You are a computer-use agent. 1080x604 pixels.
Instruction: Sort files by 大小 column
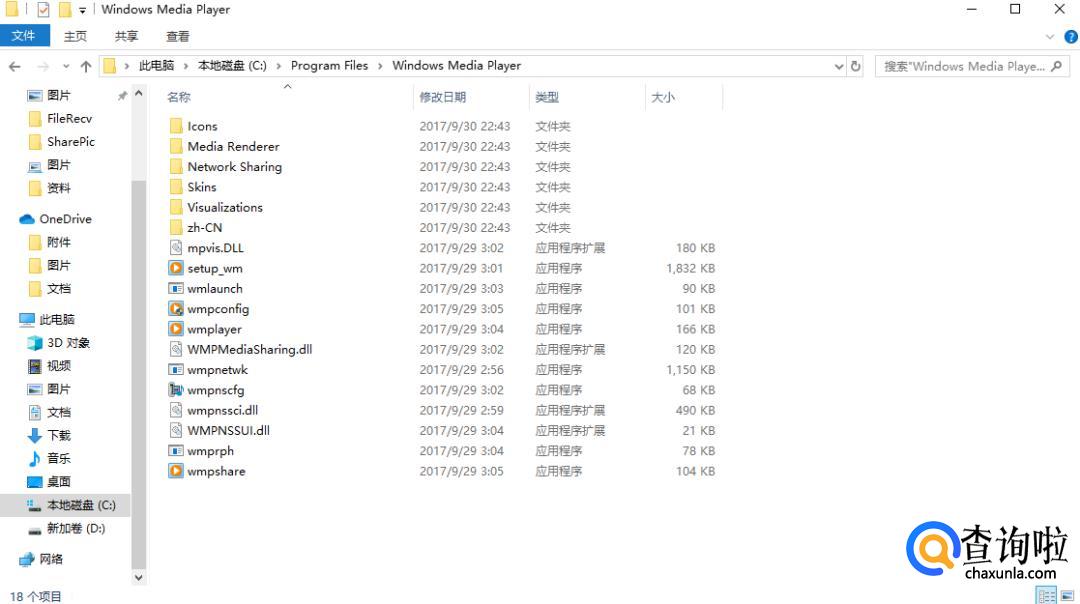pyautogui.click(x=663, y=97)
